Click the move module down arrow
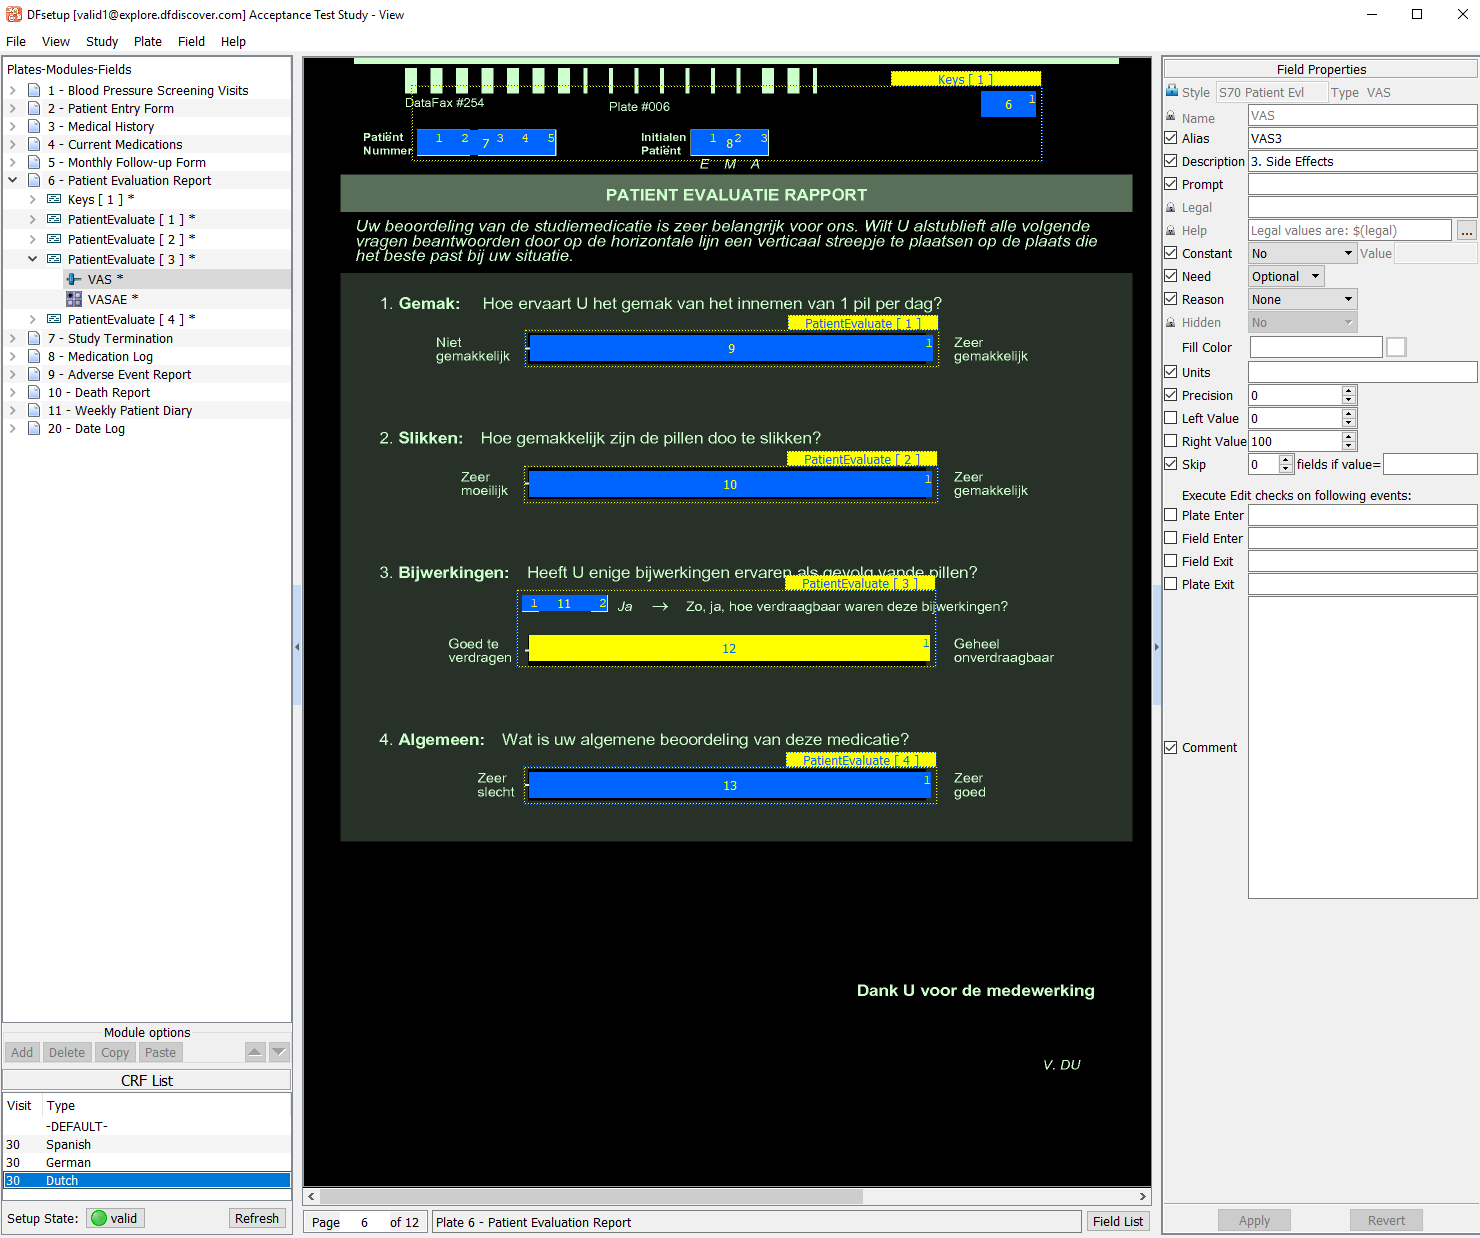Image resolution: width=1480 pixels, height=1238 pixels. (279, 1052)
